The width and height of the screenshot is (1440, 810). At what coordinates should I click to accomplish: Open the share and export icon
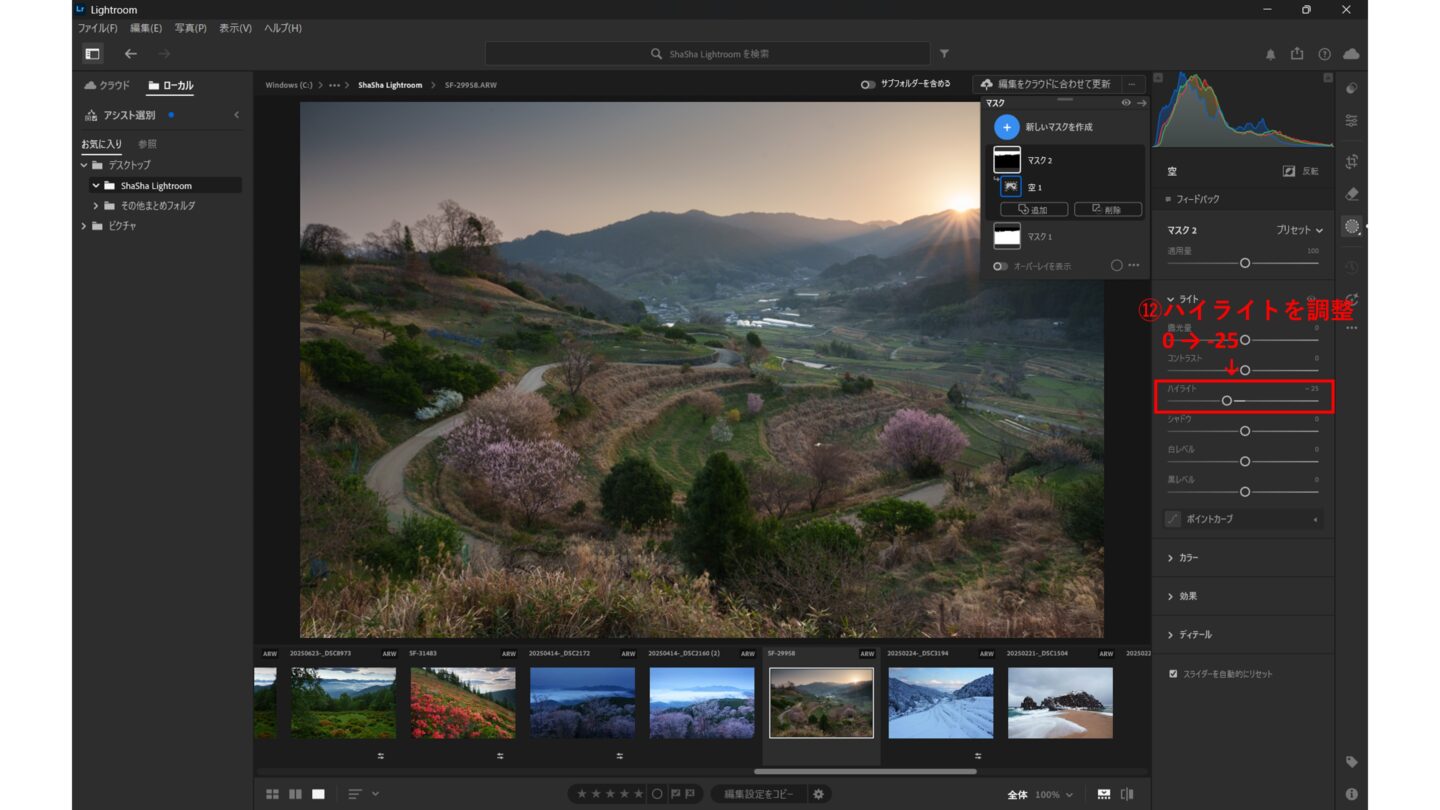tap(1298, 54)
